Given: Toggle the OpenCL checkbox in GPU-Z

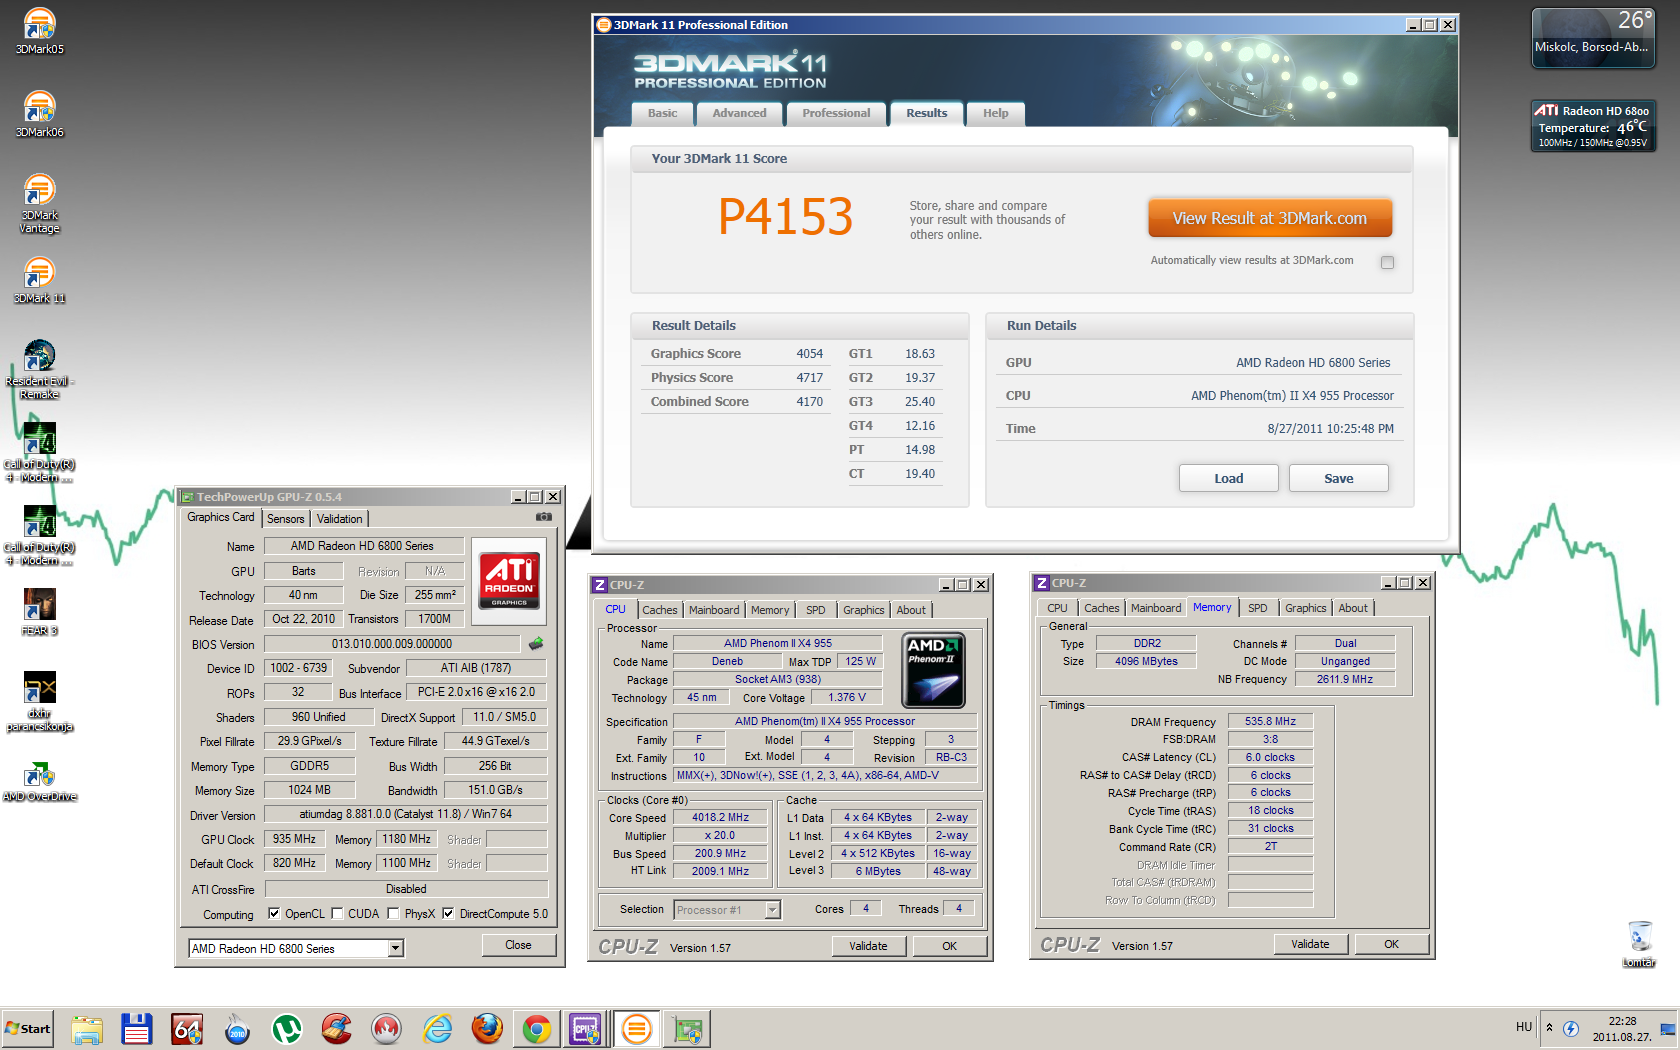Looking at the screenshot, I should [274, 913].
